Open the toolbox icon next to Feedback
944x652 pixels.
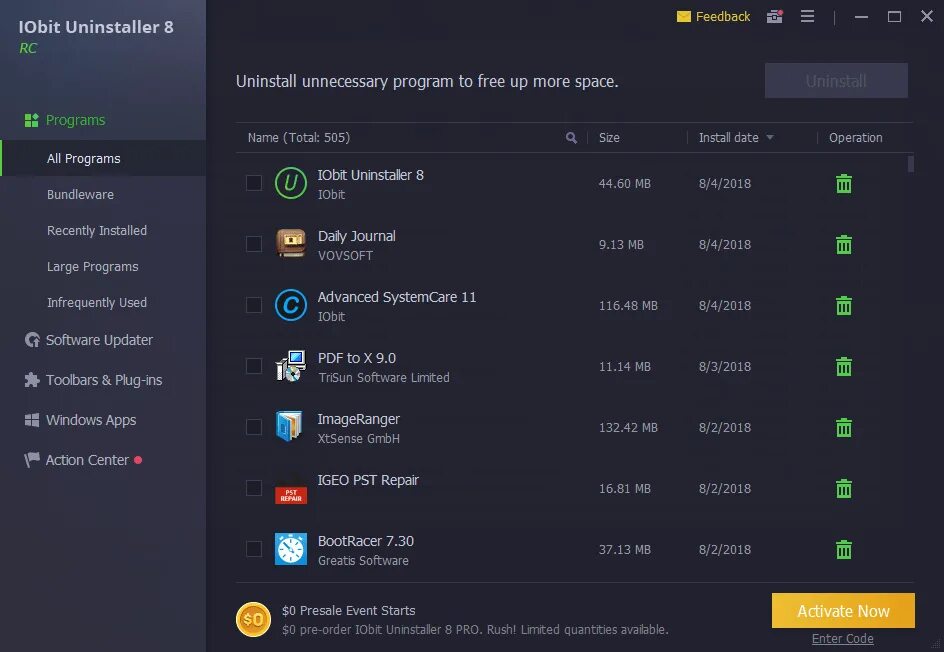(x=774, y=16)
